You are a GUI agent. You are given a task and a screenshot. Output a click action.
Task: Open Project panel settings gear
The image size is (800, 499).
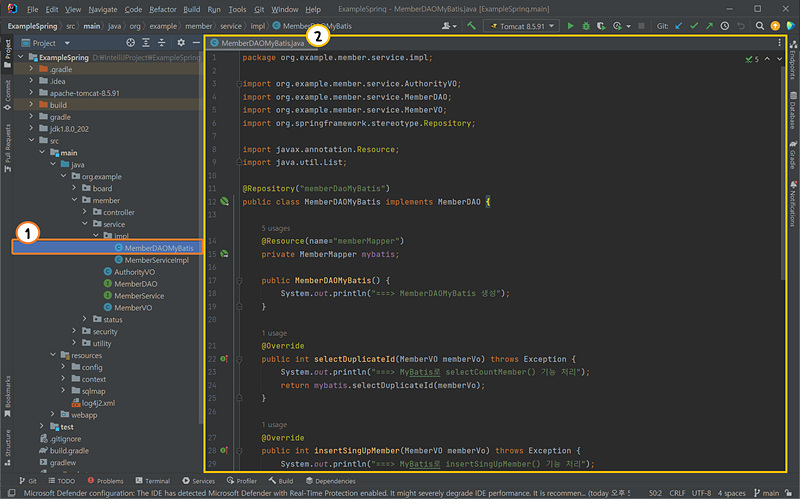pyautogui.click(x=181, y=43)
